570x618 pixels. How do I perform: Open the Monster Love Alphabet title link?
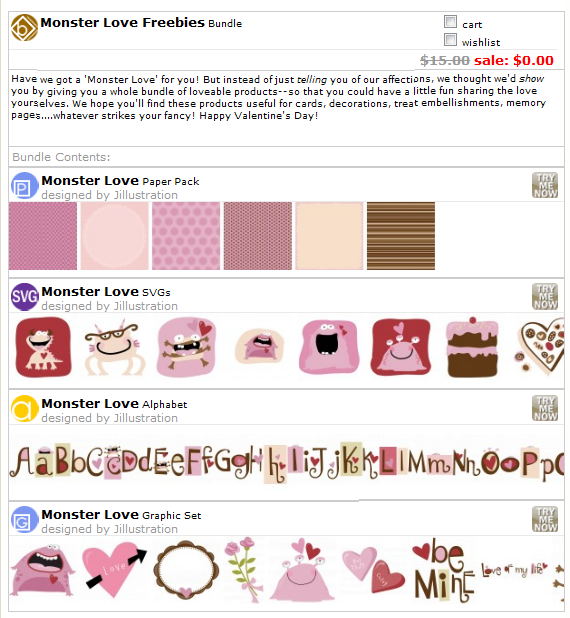click(114, 404)
